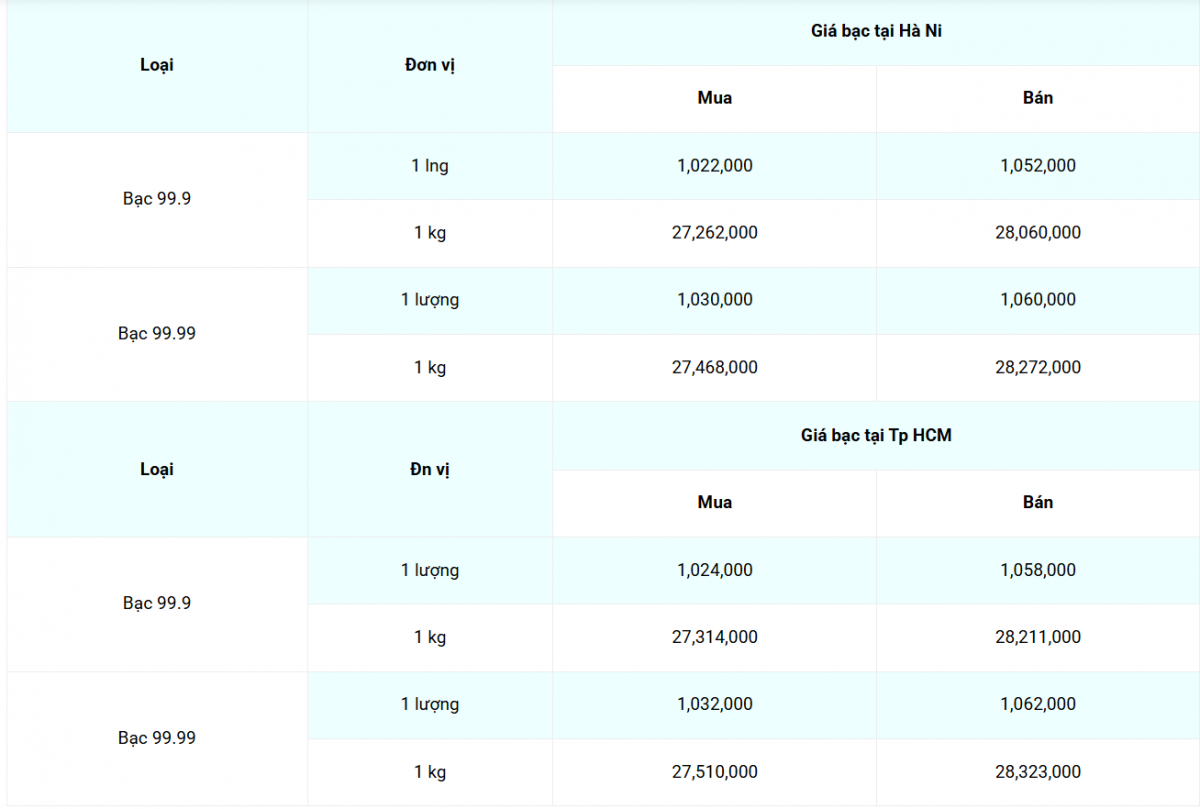
Task: Click the 27,314,000 cell
Action: [714, 637]
